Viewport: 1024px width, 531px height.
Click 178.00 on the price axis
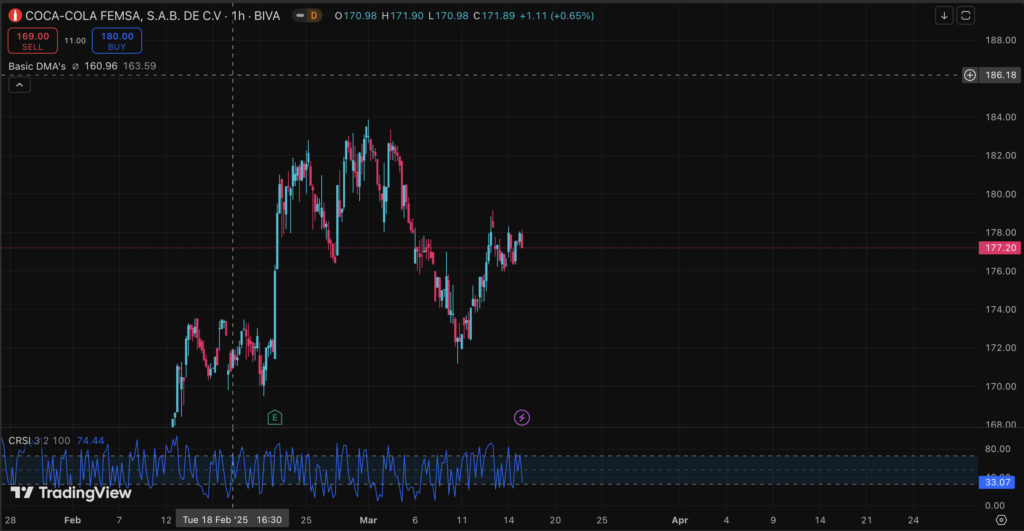coord(1000,233)
